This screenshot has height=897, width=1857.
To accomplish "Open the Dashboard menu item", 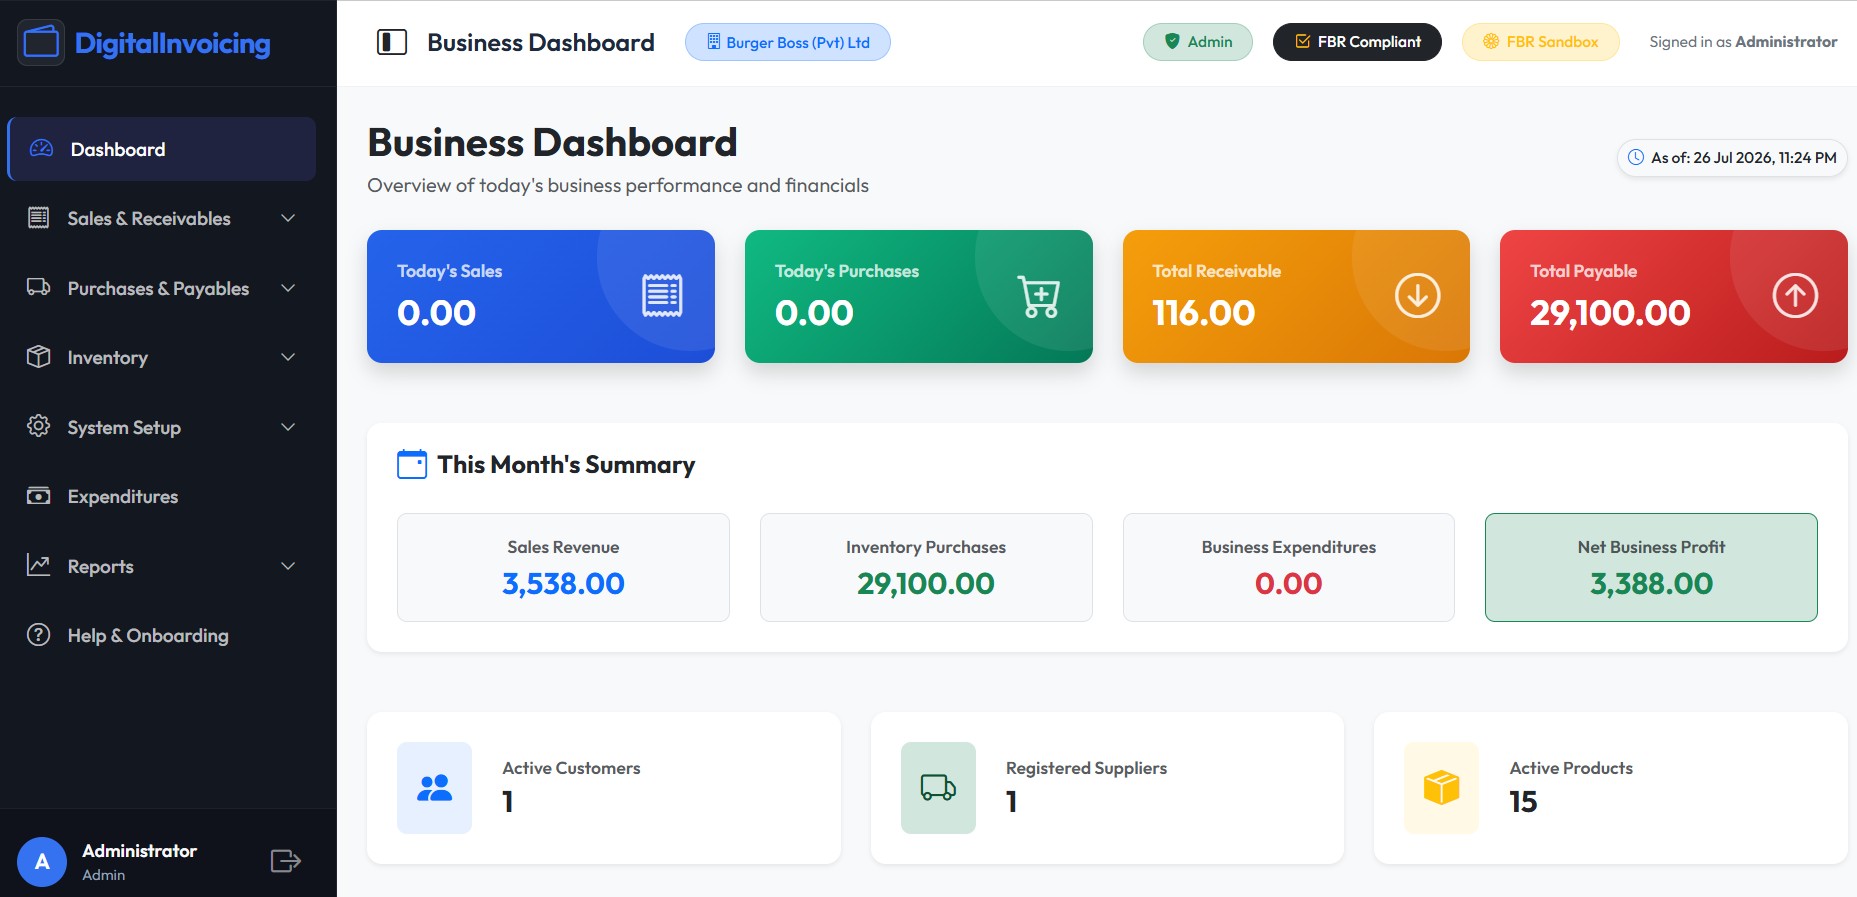I will pos(162,149).
